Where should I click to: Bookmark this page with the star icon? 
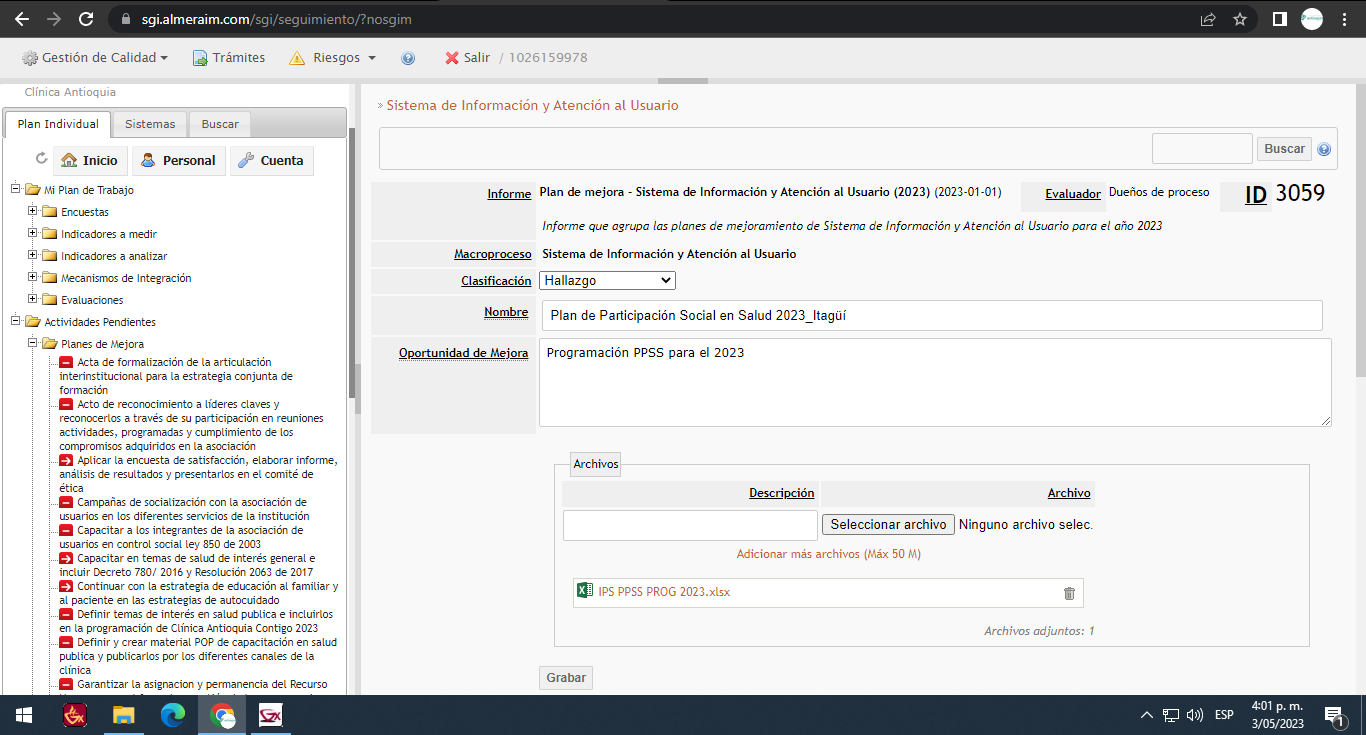coord(1240,19)
